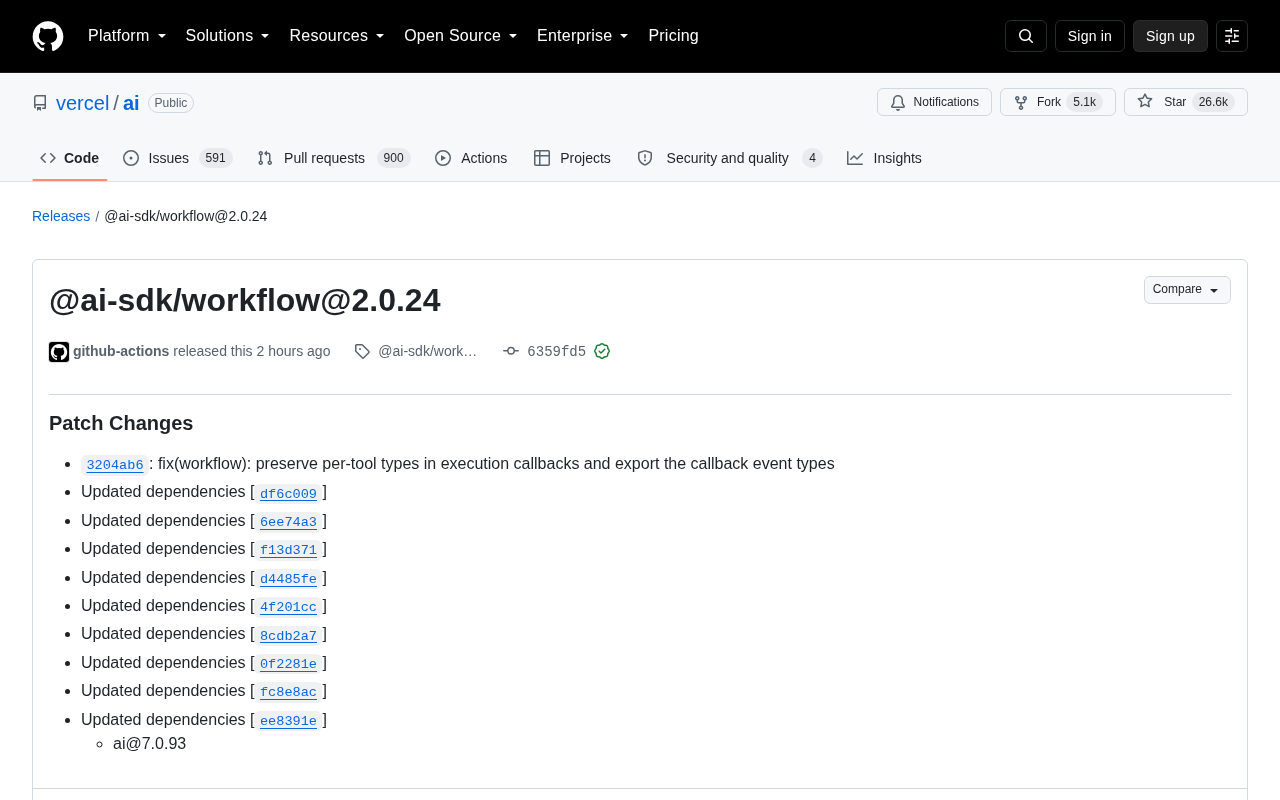
Task: Click the green verified check icon
Action: [x=602, y=351]
